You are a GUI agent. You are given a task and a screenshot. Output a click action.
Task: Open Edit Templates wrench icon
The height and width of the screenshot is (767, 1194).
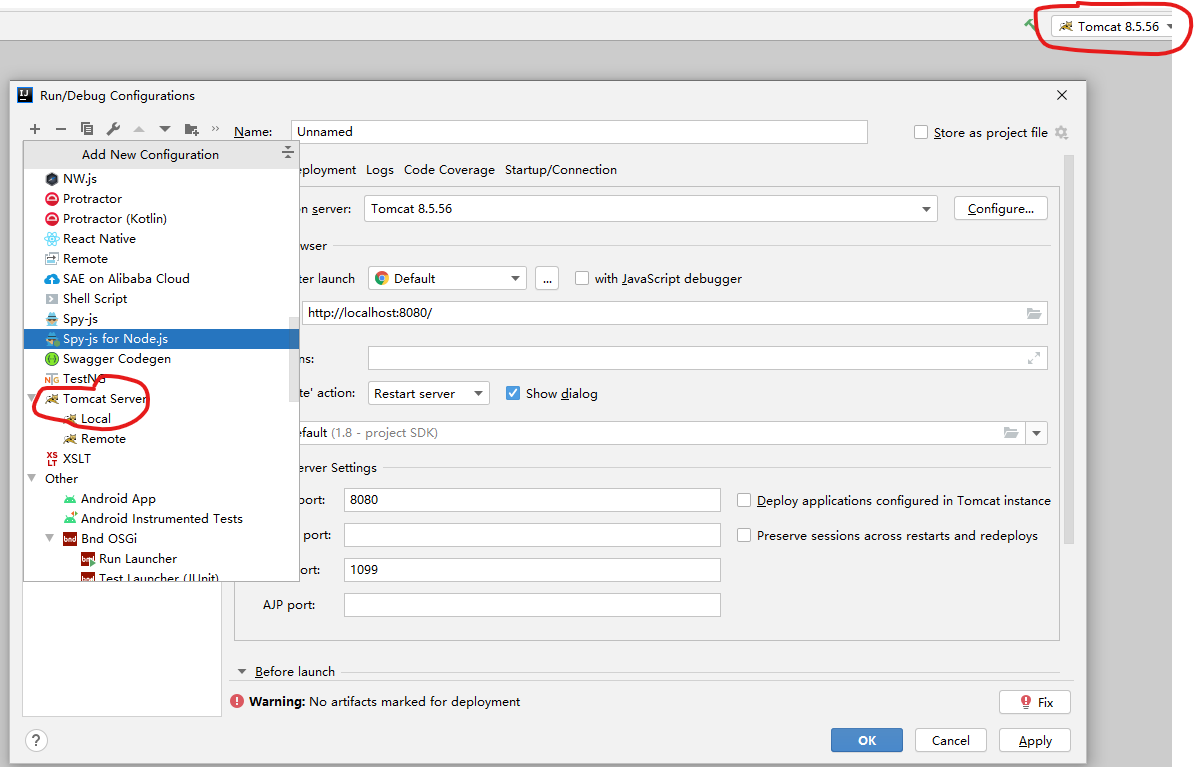tap(113, 129)
